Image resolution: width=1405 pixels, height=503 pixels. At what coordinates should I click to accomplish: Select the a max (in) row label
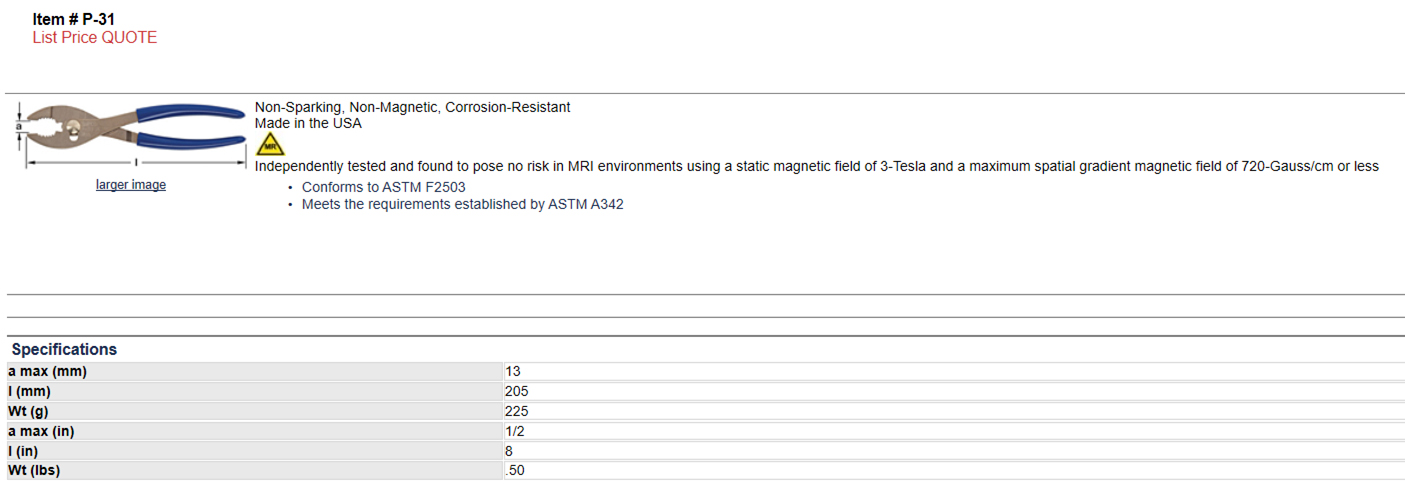click(254, 431)
